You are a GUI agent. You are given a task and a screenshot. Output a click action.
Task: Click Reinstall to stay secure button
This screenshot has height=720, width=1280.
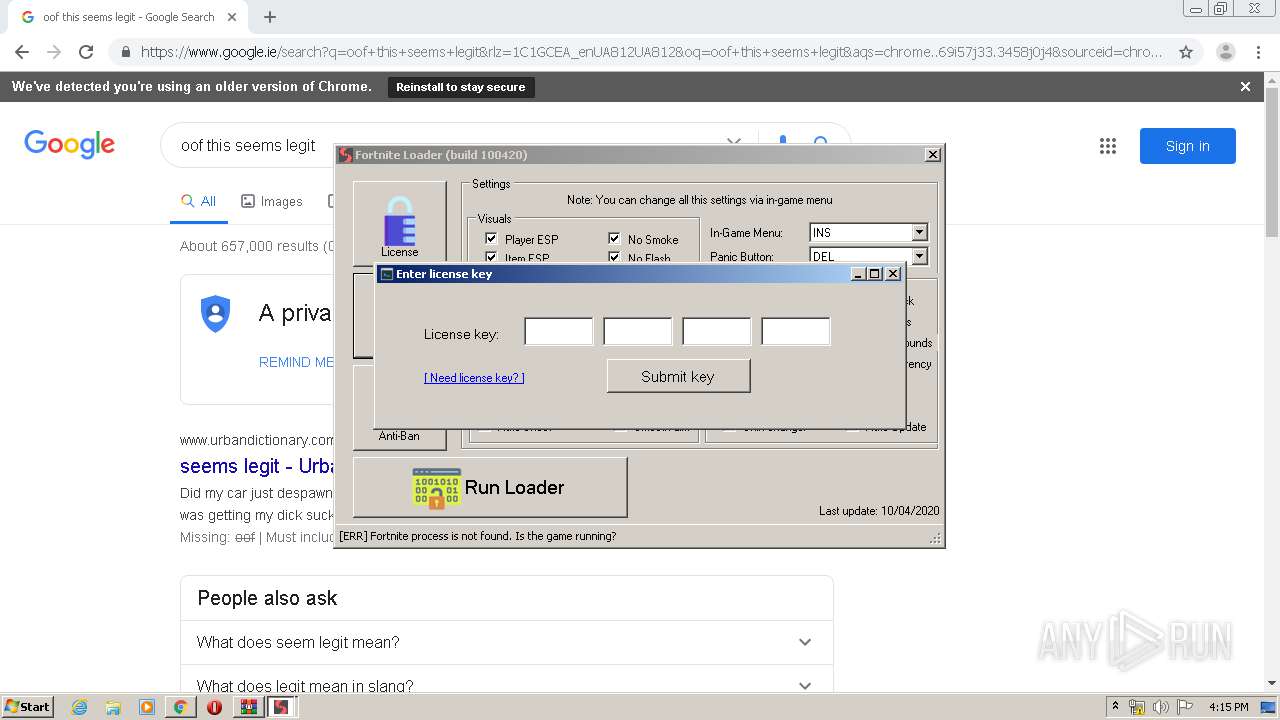click(x=461, y=87)
